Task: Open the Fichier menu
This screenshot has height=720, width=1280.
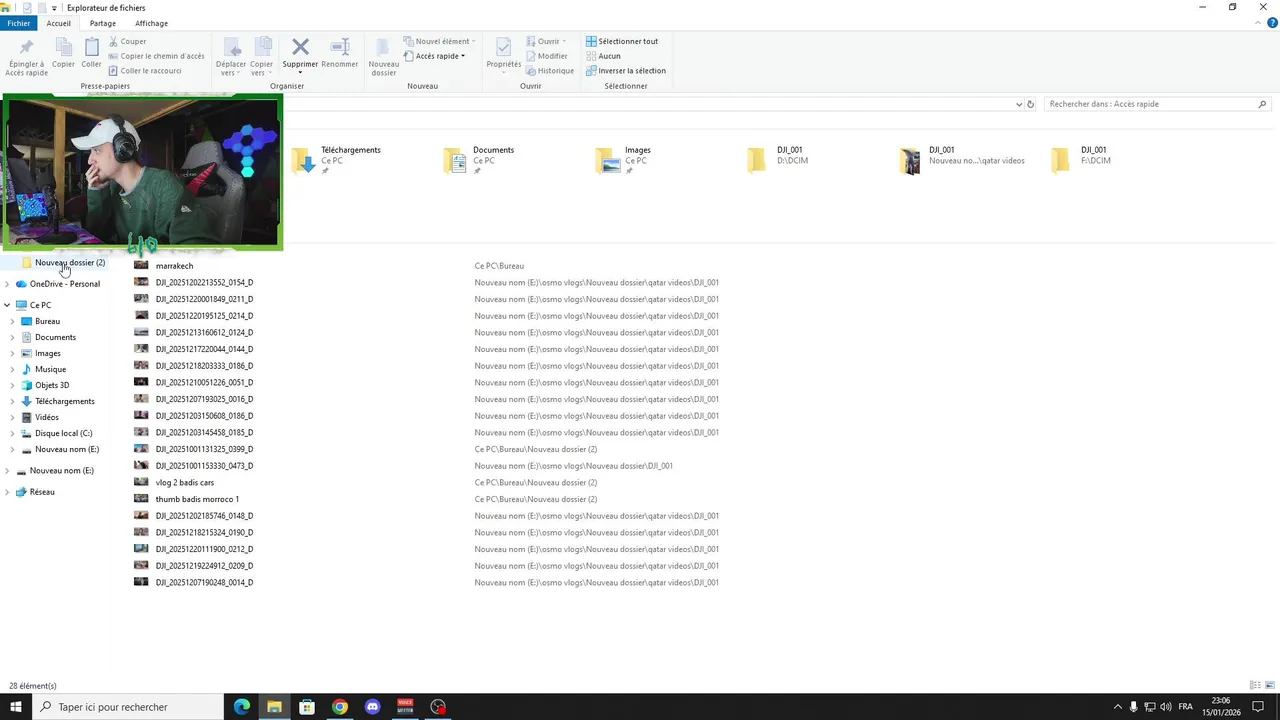Action: click(x=19, y=23)
